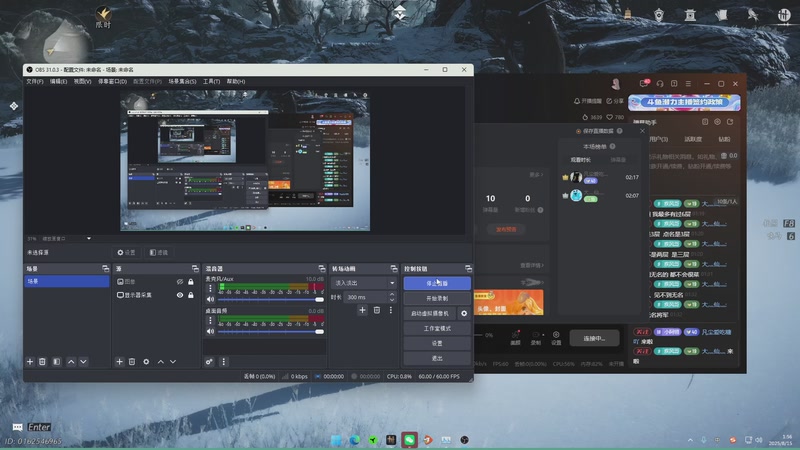
Task: Open the 停靠窗口(D) menu
Action: click(x=112, y=82)
